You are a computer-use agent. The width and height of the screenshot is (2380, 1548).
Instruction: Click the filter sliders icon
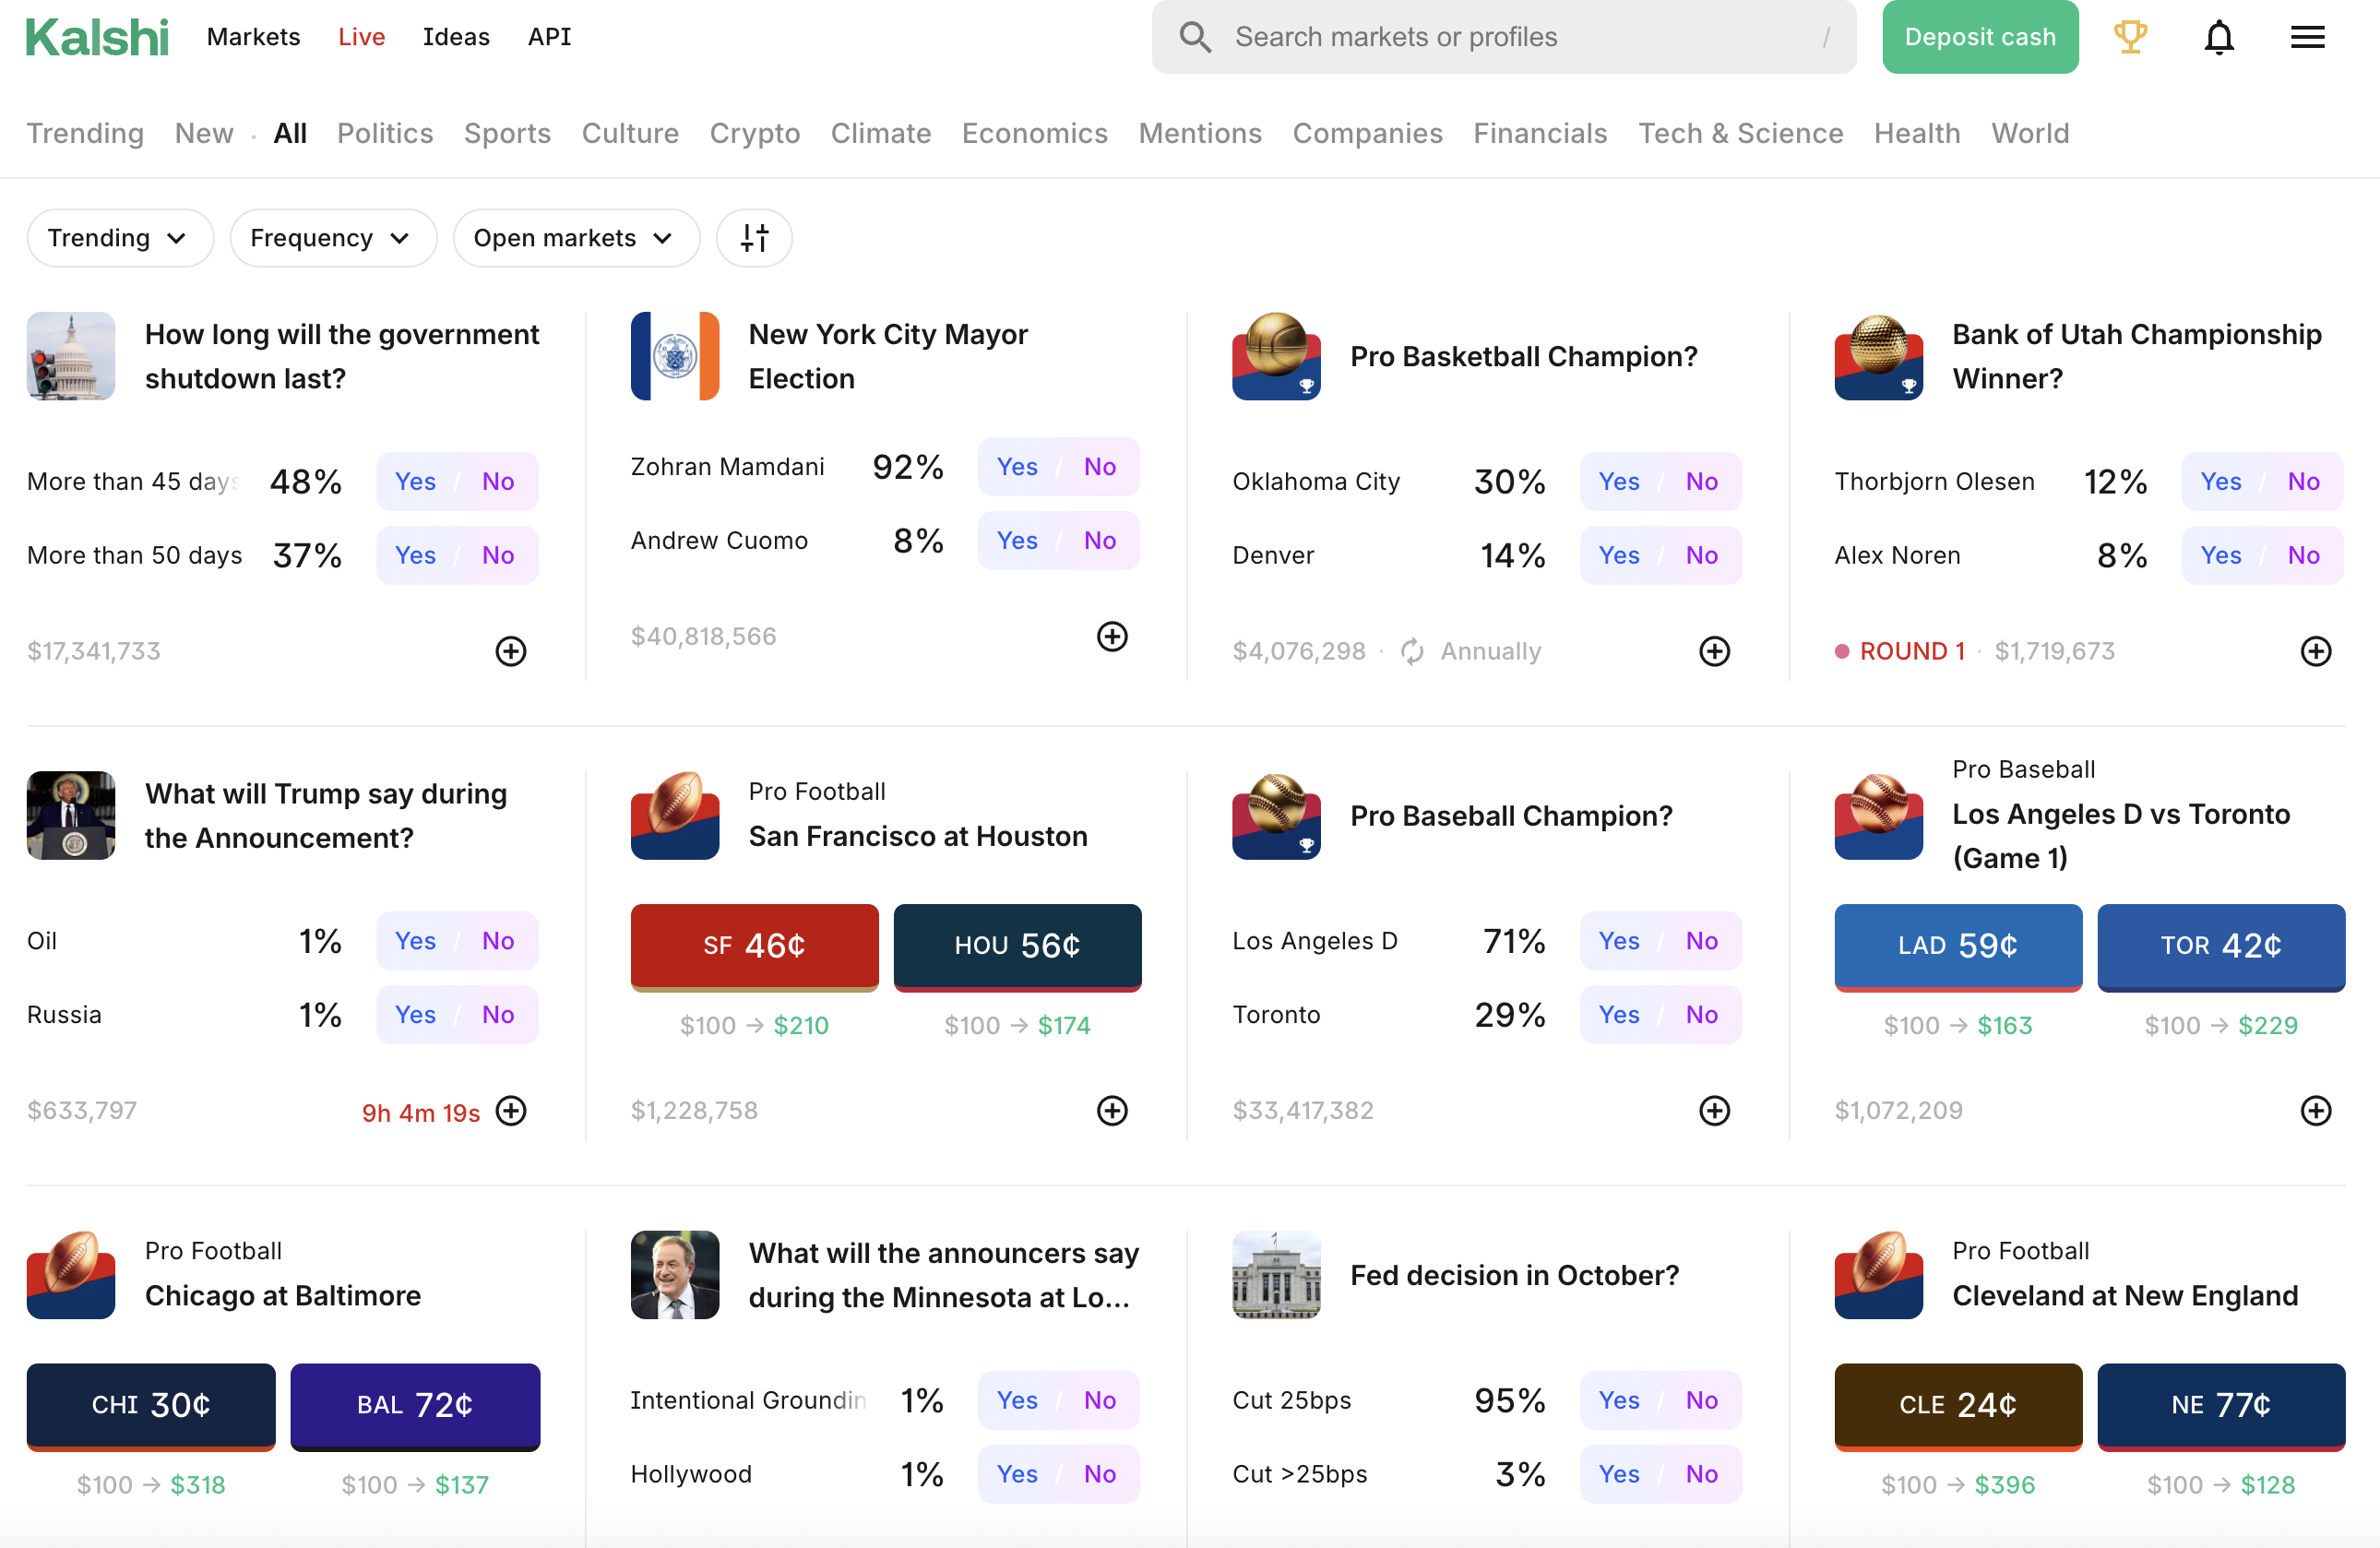pos(754,238)
